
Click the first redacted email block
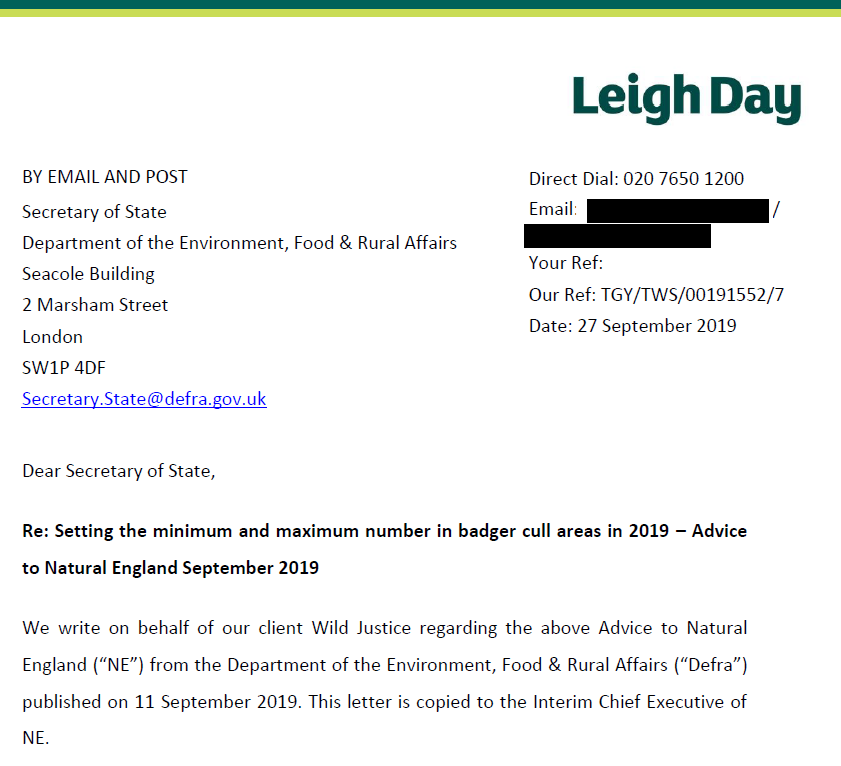677,210
